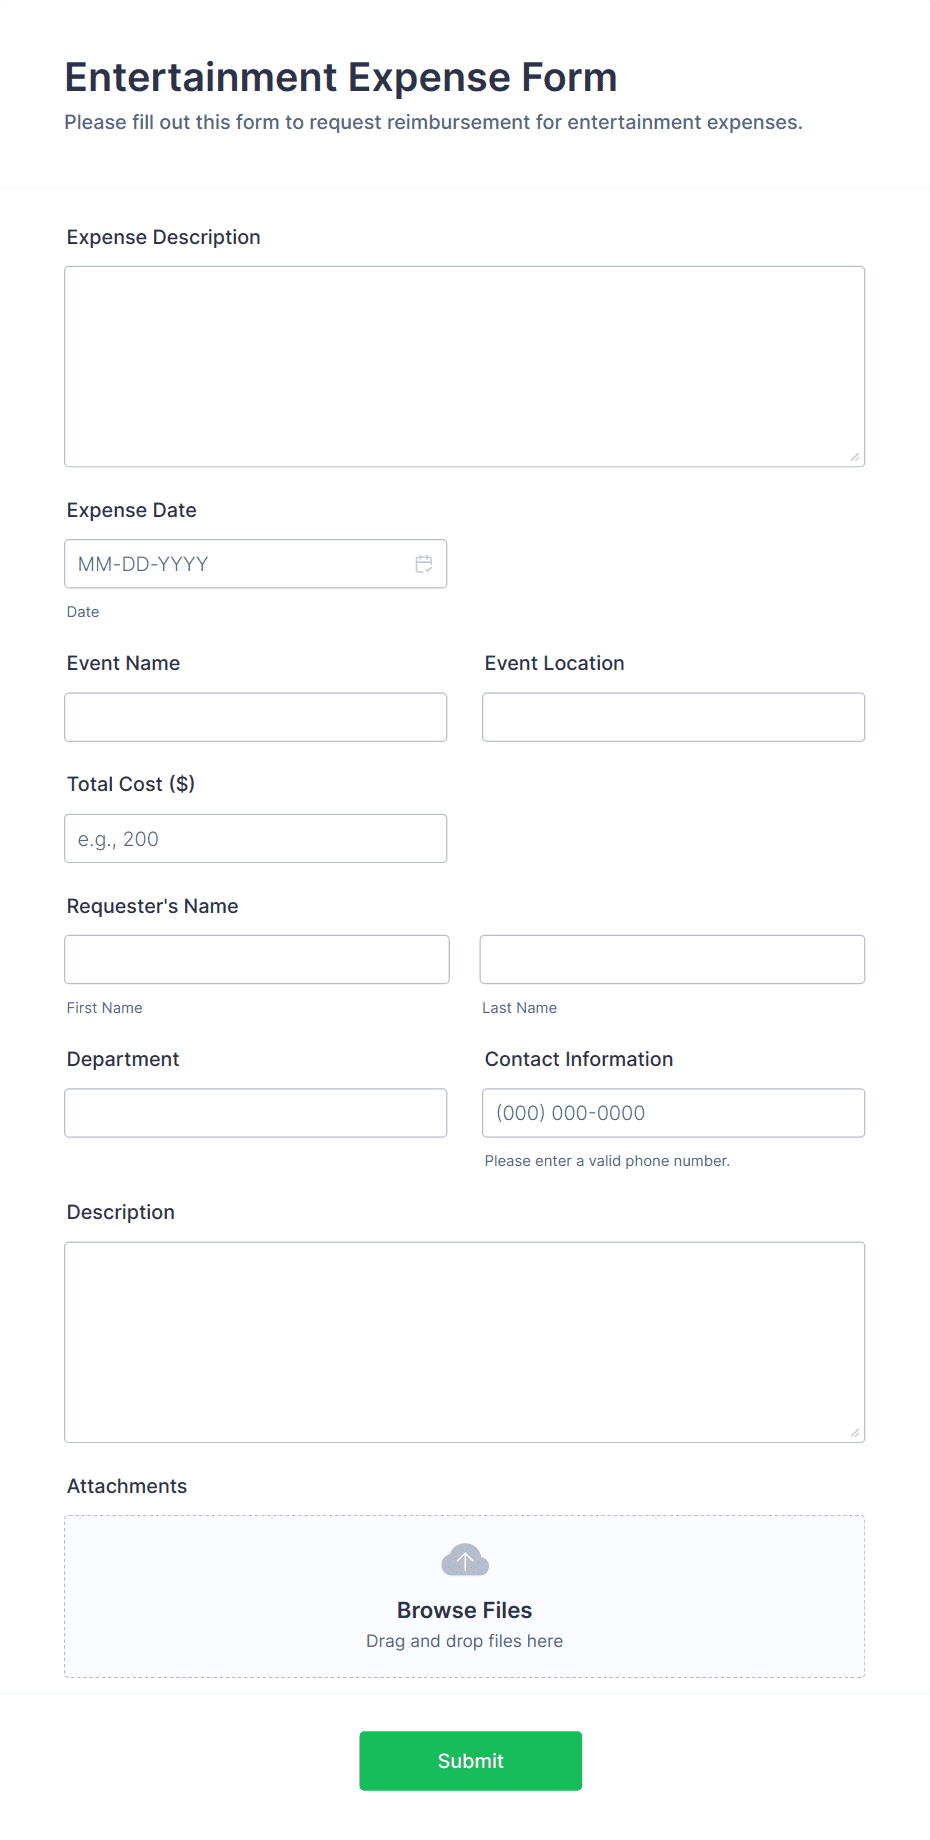This screenshot has height=1840, width=930.
Task: Click the cloud upload icon in Attachments
Action: click(x=464, y=1558)
